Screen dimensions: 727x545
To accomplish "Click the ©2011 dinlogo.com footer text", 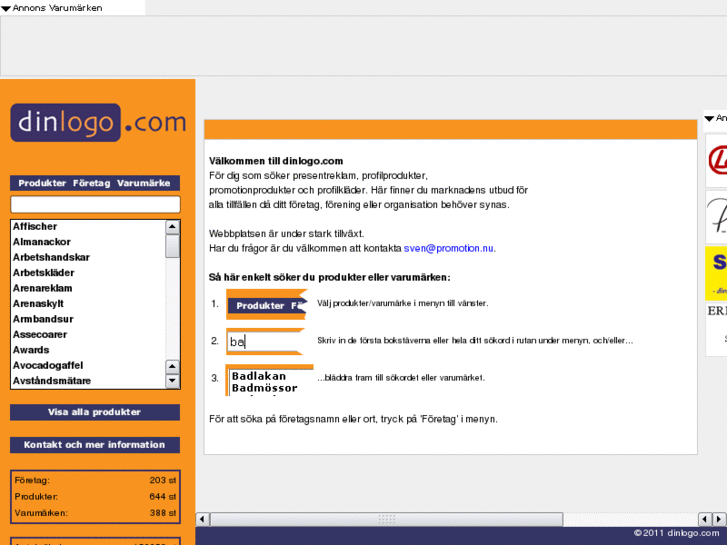I will tap(676, 533).
